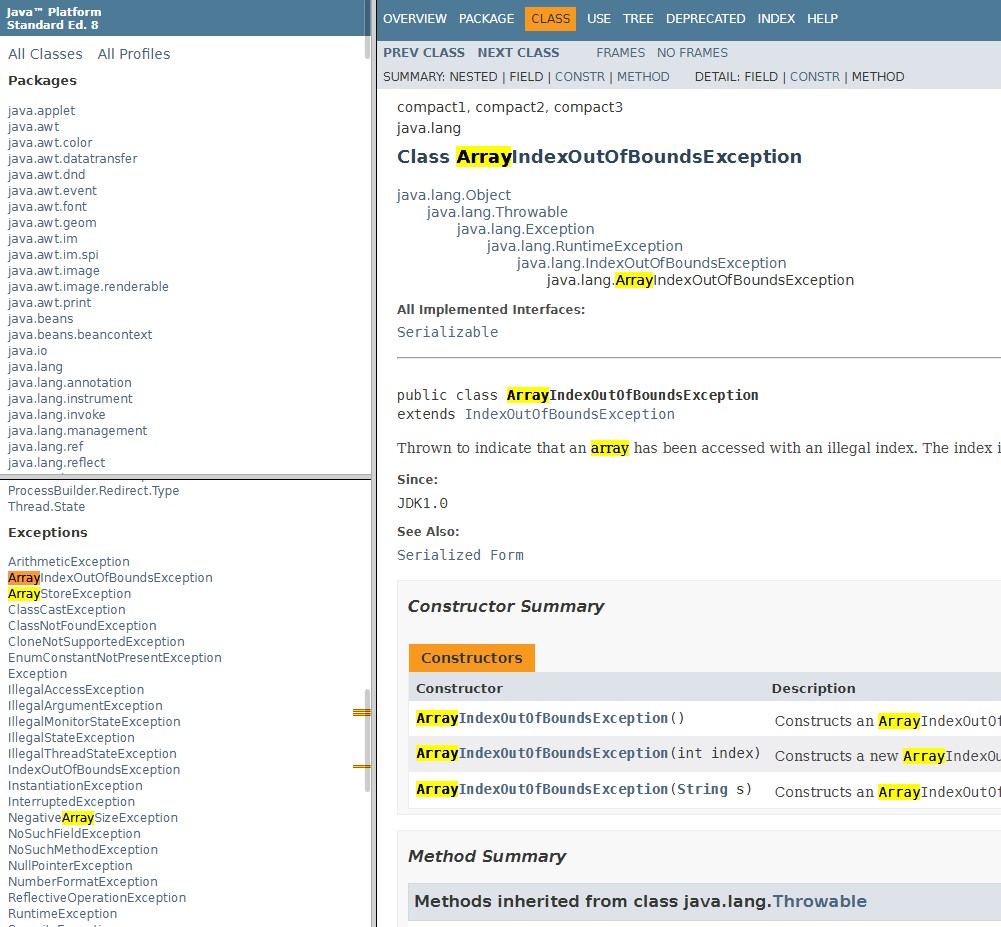
Task: Open ArrayStoreException class
Action: pos(69,593)
